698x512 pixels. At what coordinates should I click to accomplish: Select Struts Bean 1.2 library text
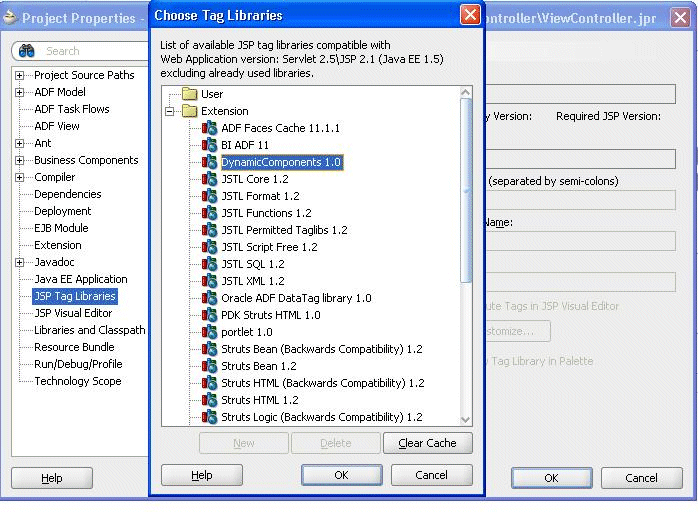[259, 366]
